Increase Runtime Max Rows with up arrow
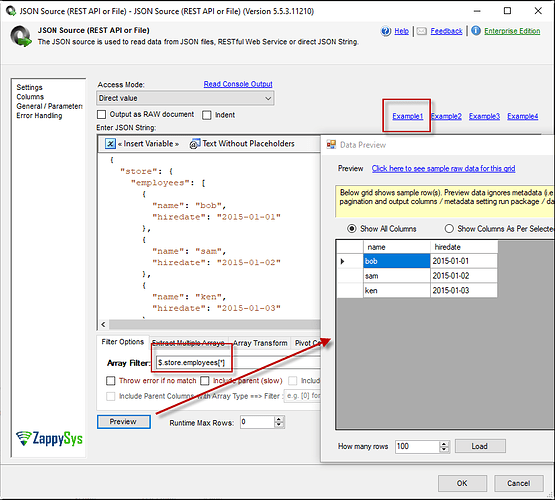The image size is (555, 500). point(279,419)
